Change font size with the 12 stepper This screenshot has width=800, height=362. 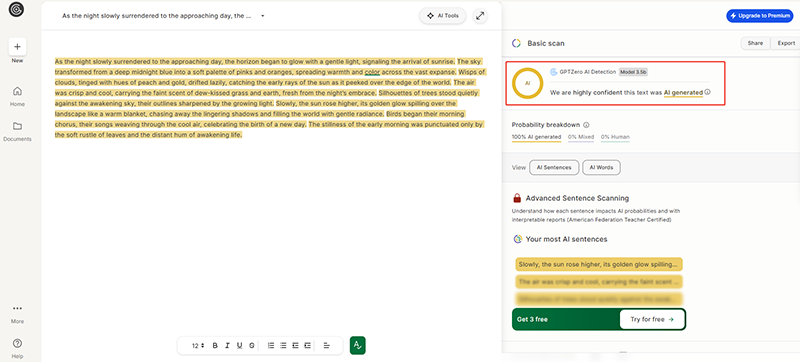(x=198, y=346)
